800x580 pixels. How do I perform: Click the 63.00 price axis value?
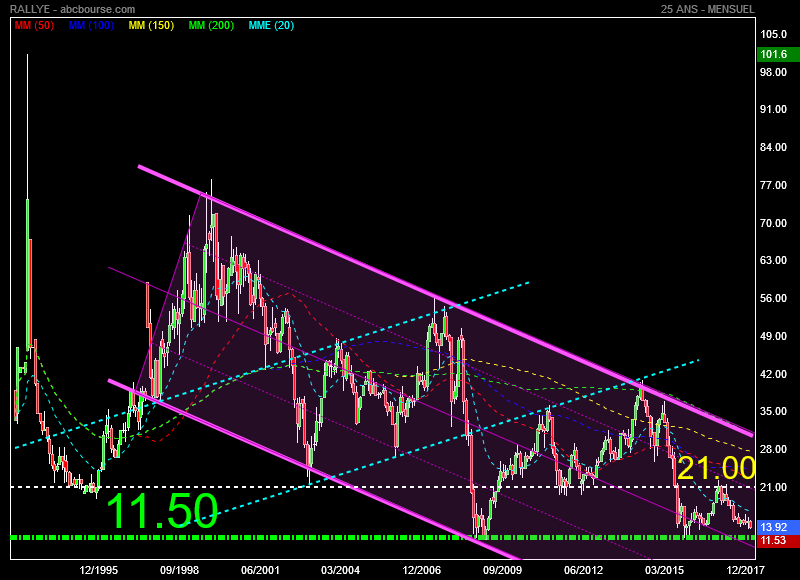coord(773,260)
